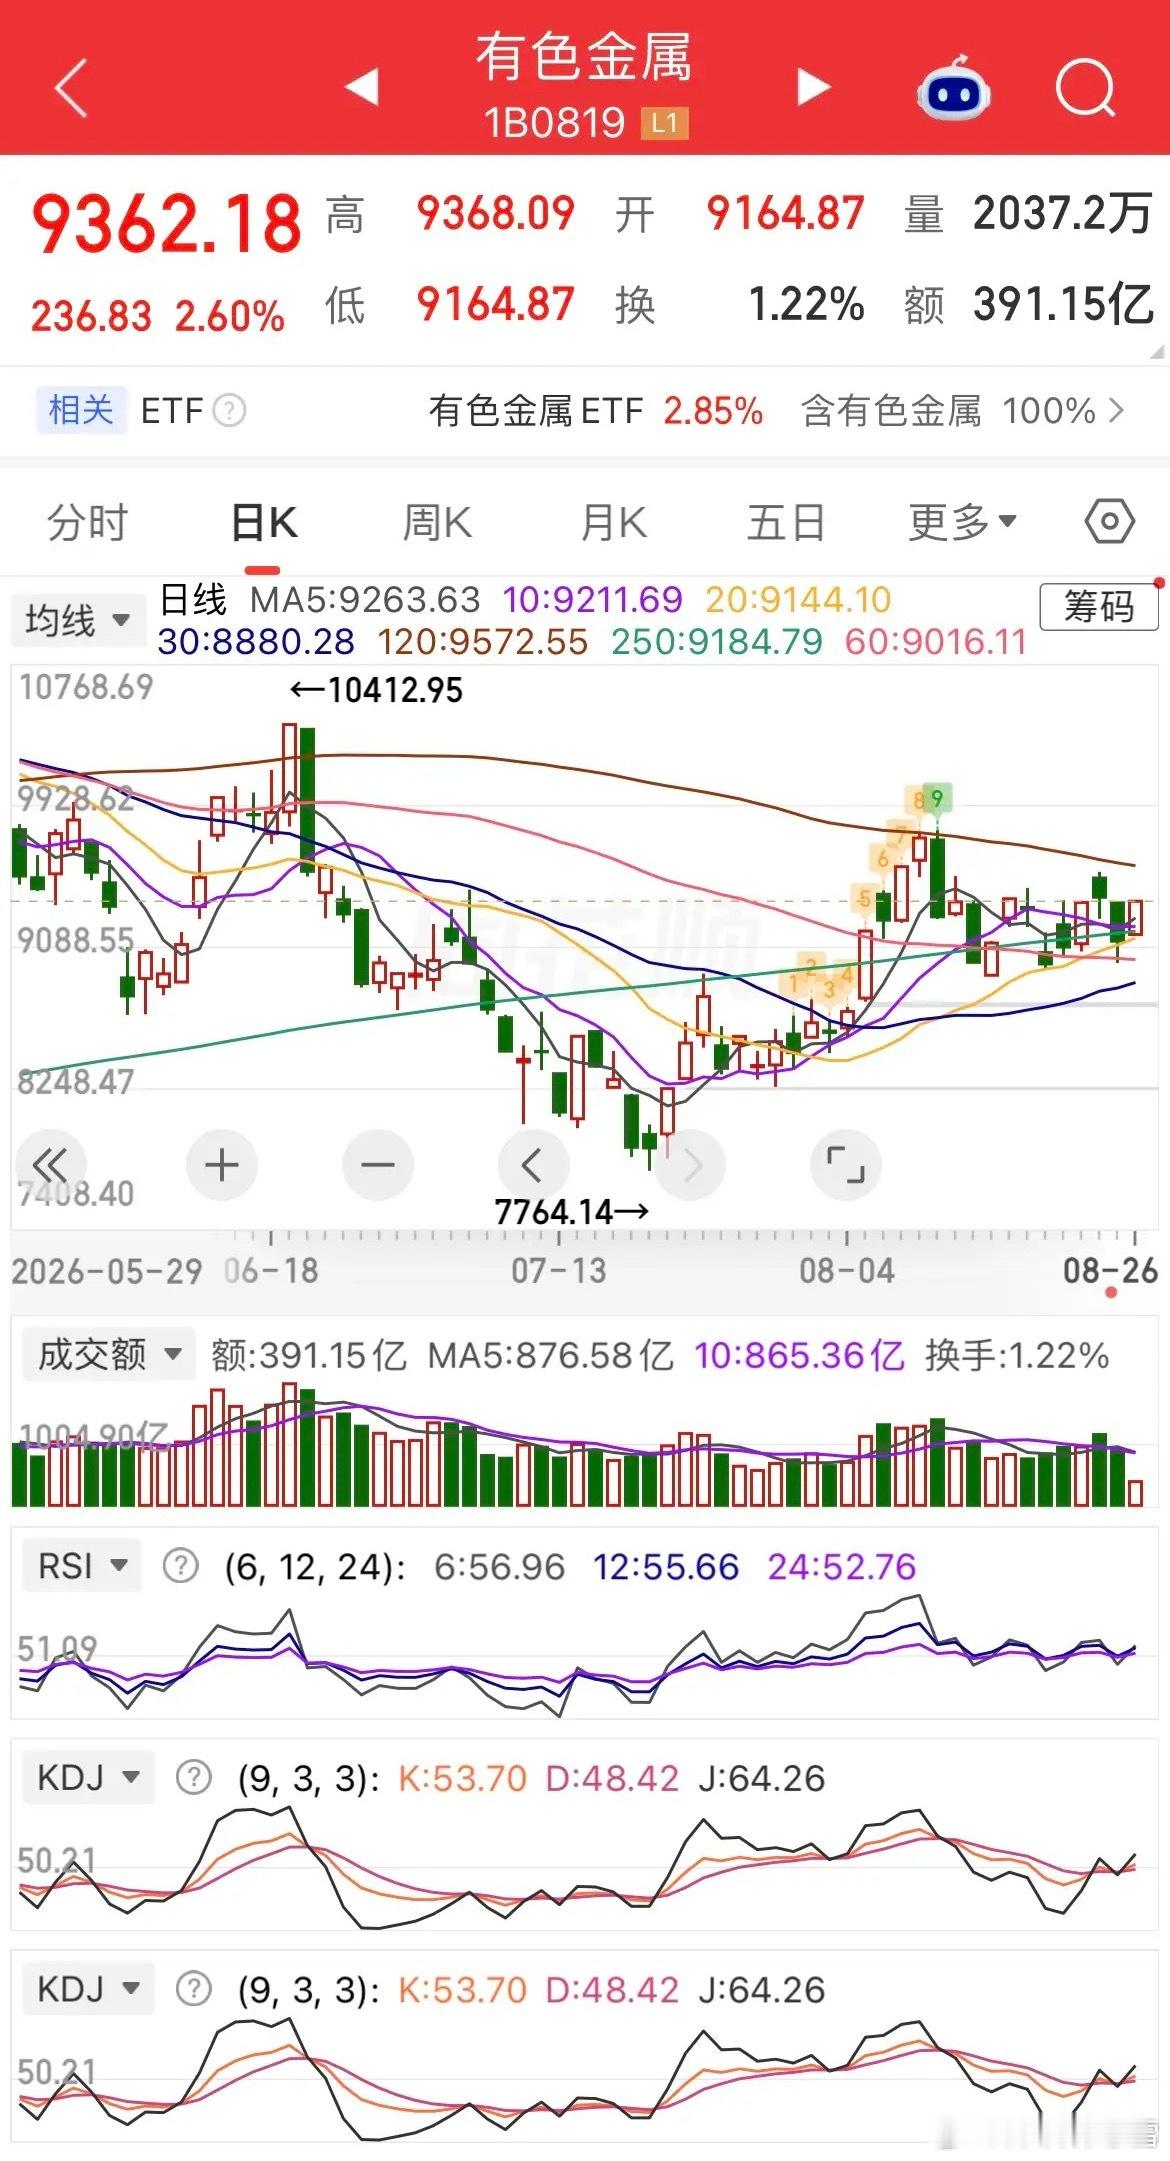Expand the 成交额 indicator dropdown
Viewport: 1170px width, 2161px height.
click(108, 1354)
